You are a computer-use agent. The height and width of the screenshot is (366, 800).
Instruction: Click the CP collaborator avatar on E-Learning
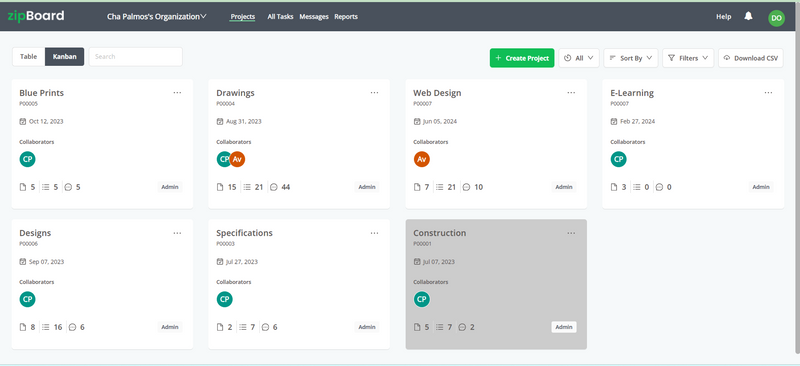pyautogui.click(x=618, y=159)
